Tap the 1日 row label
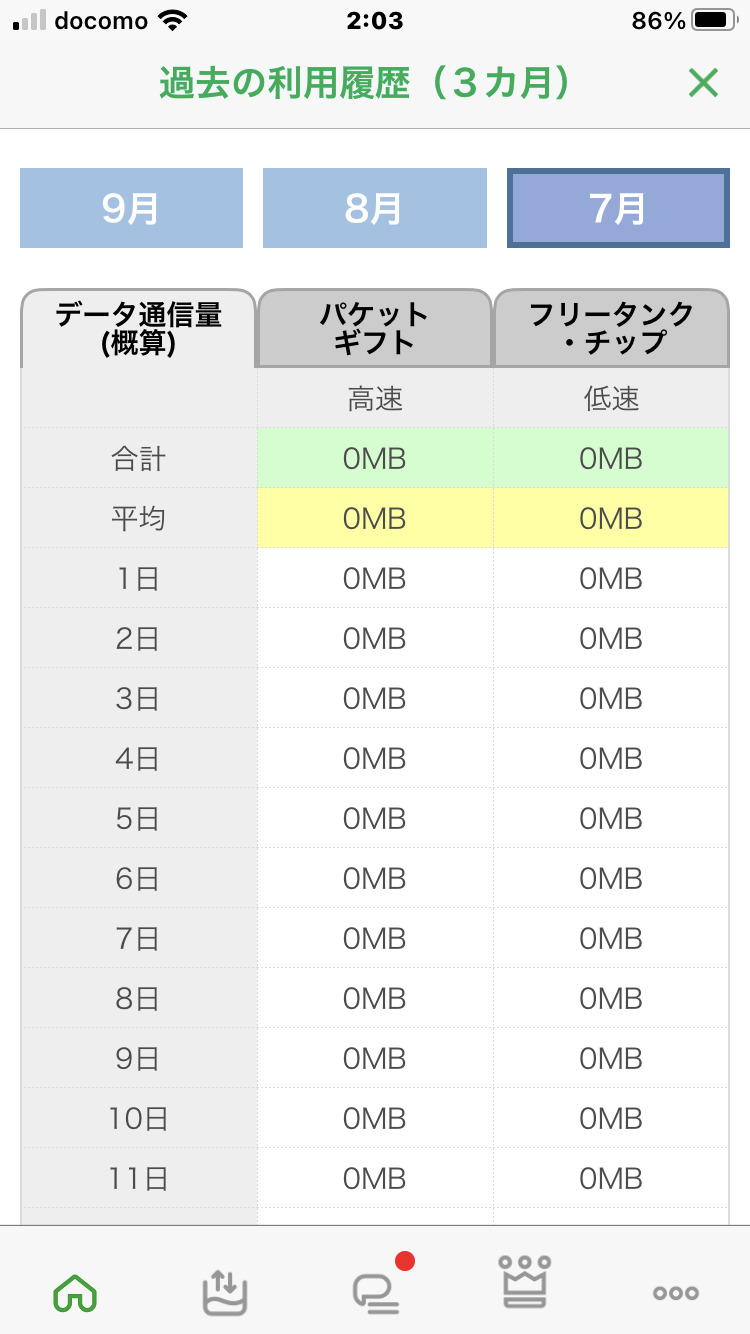The image size is (750, 1334). (x=138, y=579)
